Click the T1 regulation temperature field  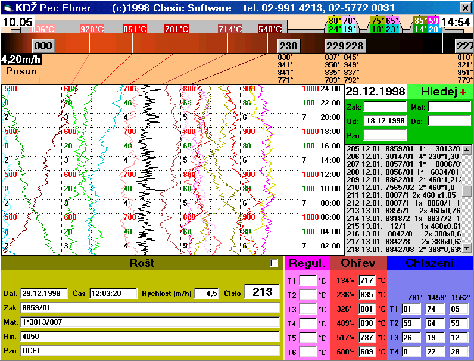pos(308,281)
